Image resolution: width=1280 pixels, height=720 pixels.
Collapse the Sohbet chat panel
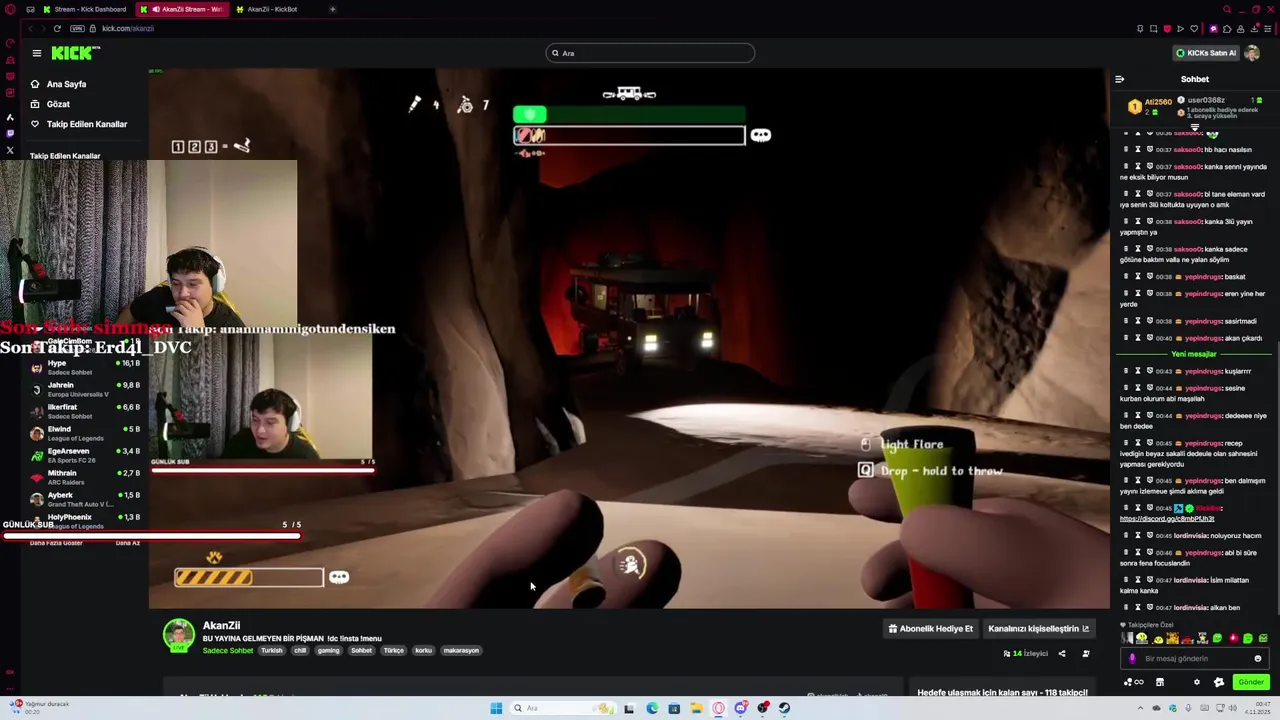pyautogui.click(x=1119, y=79)
